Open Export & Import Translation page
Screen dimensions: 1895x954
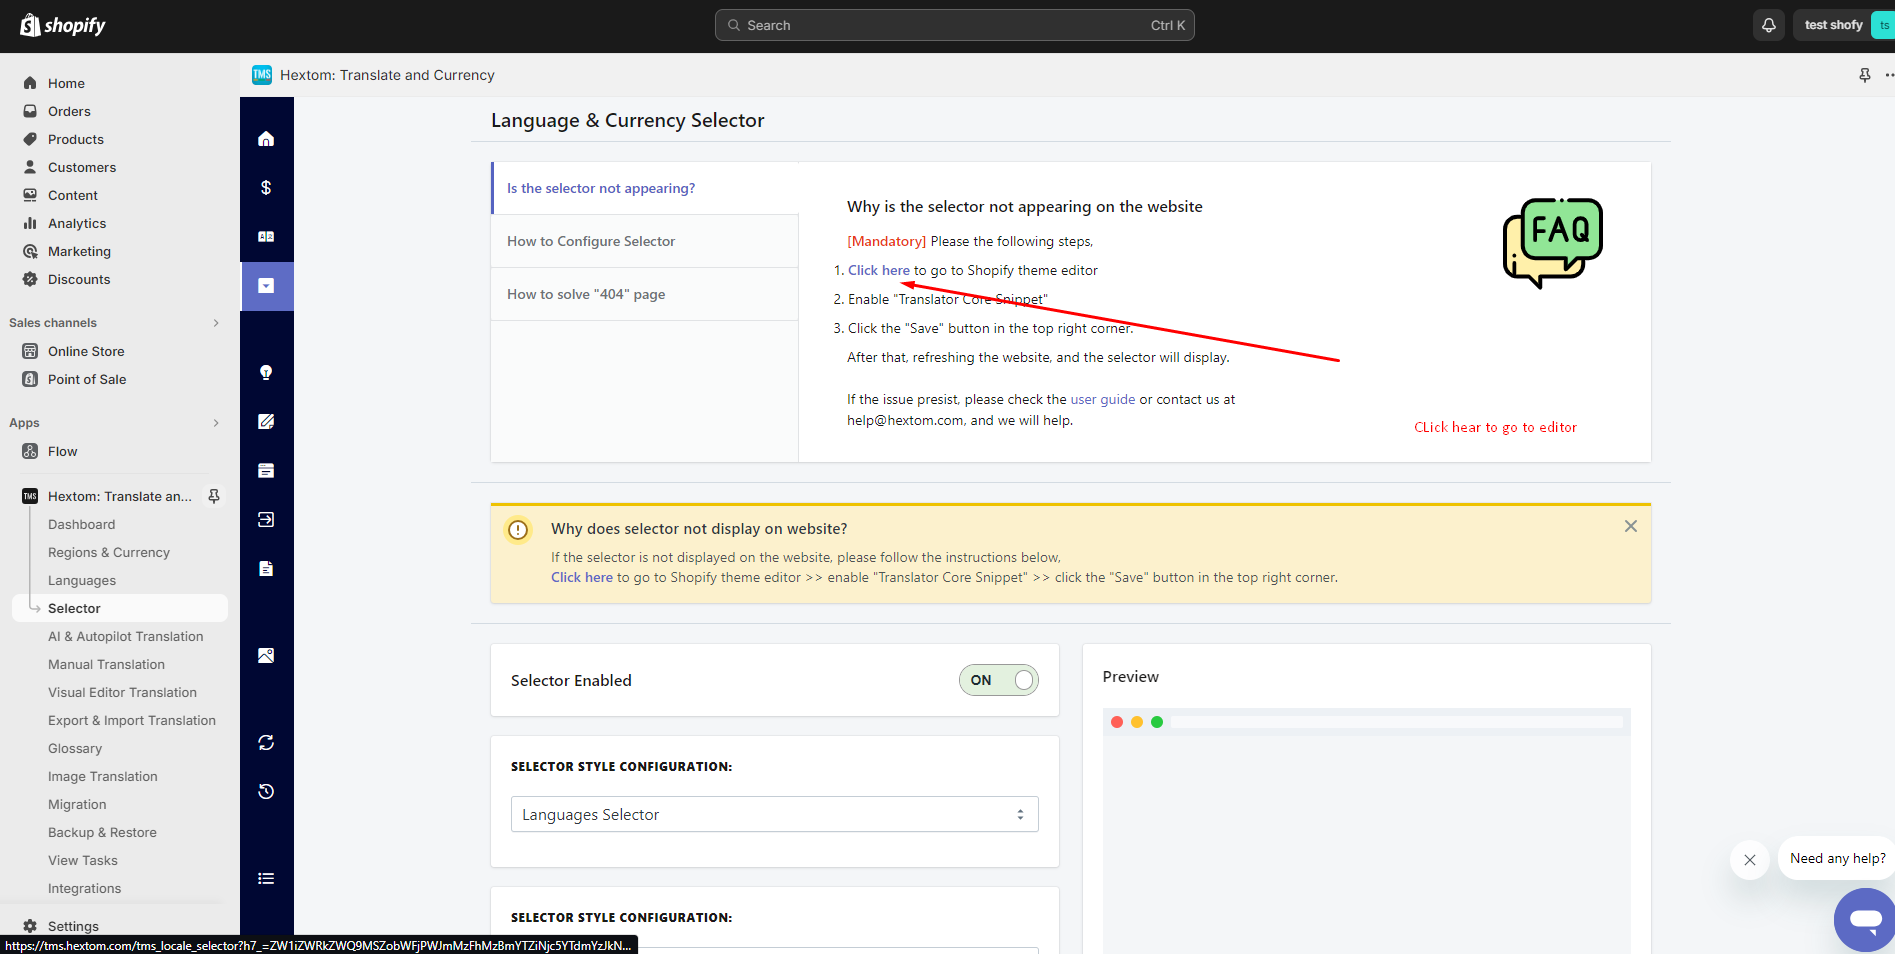pyautogui.click(x=132, y=720)
